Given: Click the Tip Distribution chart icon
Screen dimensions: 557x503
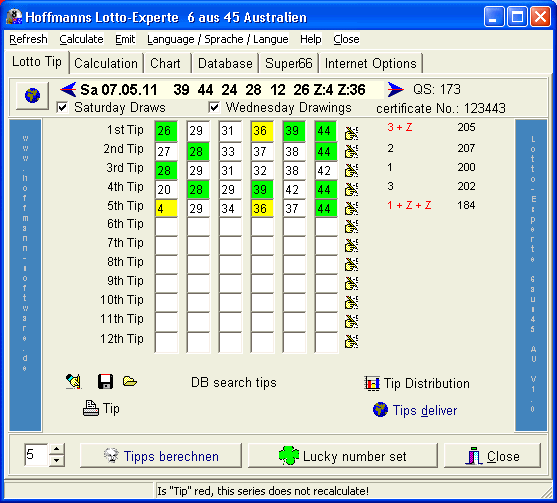Looking at the screenshot, I should [x=372, y=384].
